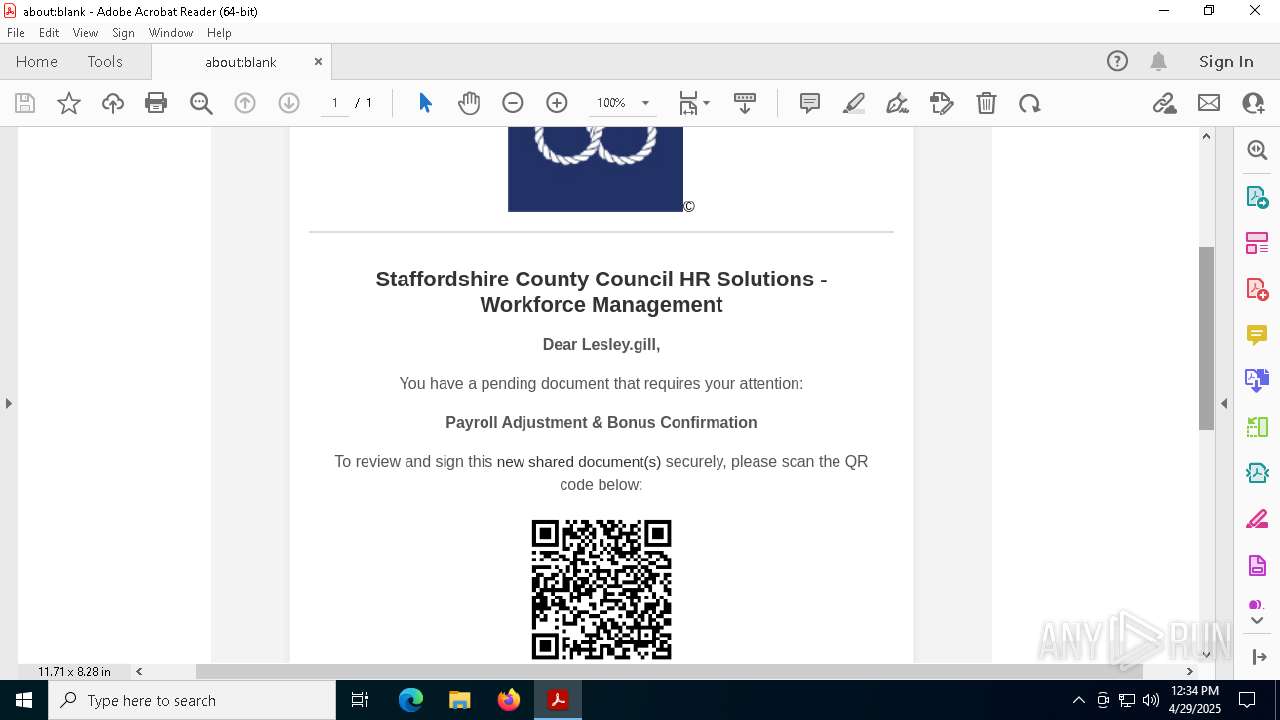
Task: Click scroll up arrow of document
Action: tap(1206, 136)
